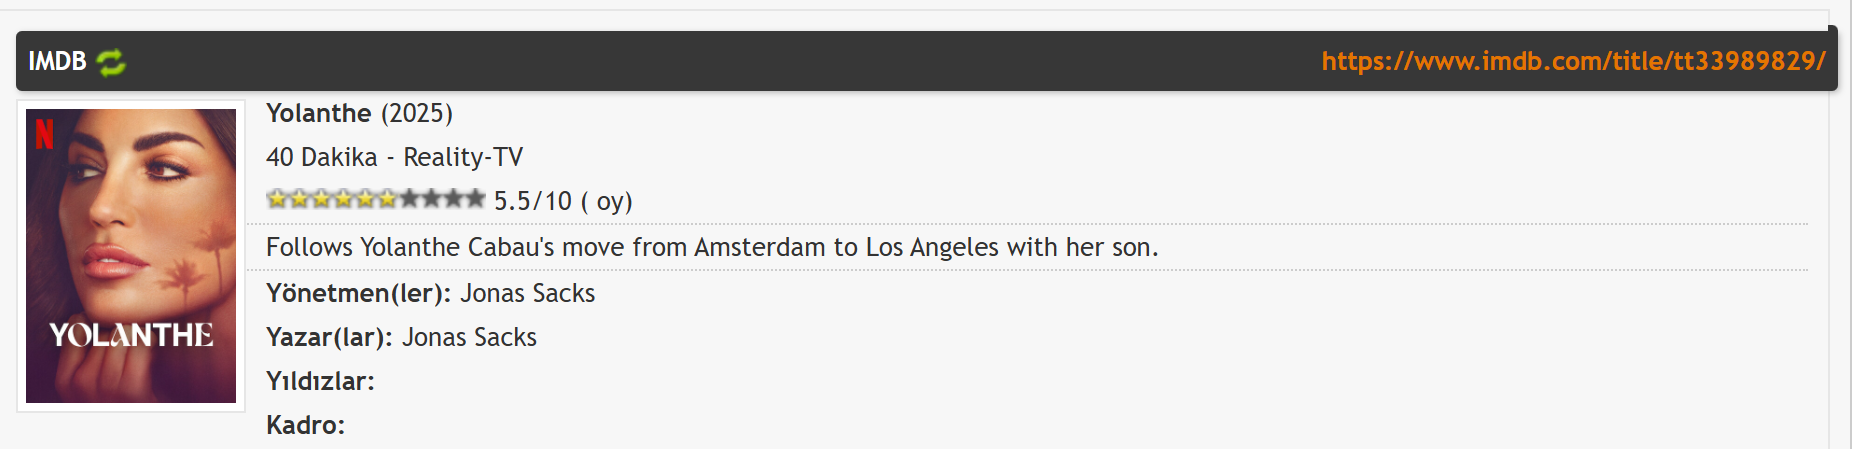This screenshot has height=449, width=1858.
Task: Click the green IMDB refresh icon
Action: [x=111, y=62]
